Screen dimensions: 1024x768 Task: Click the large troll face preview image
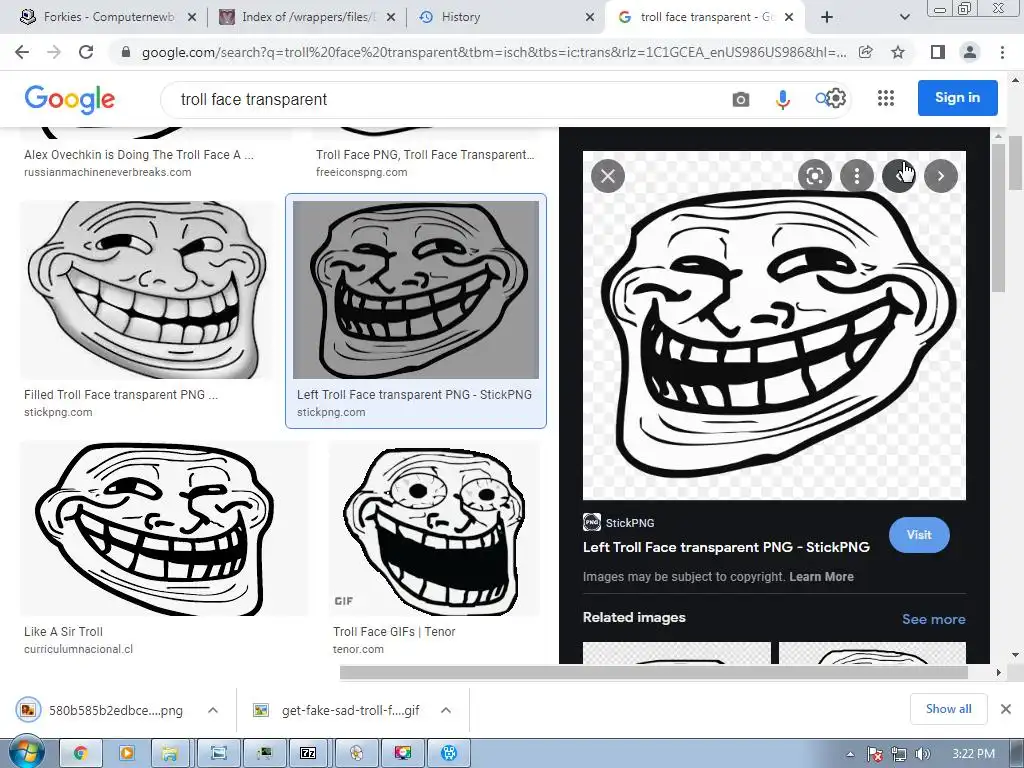774,325
